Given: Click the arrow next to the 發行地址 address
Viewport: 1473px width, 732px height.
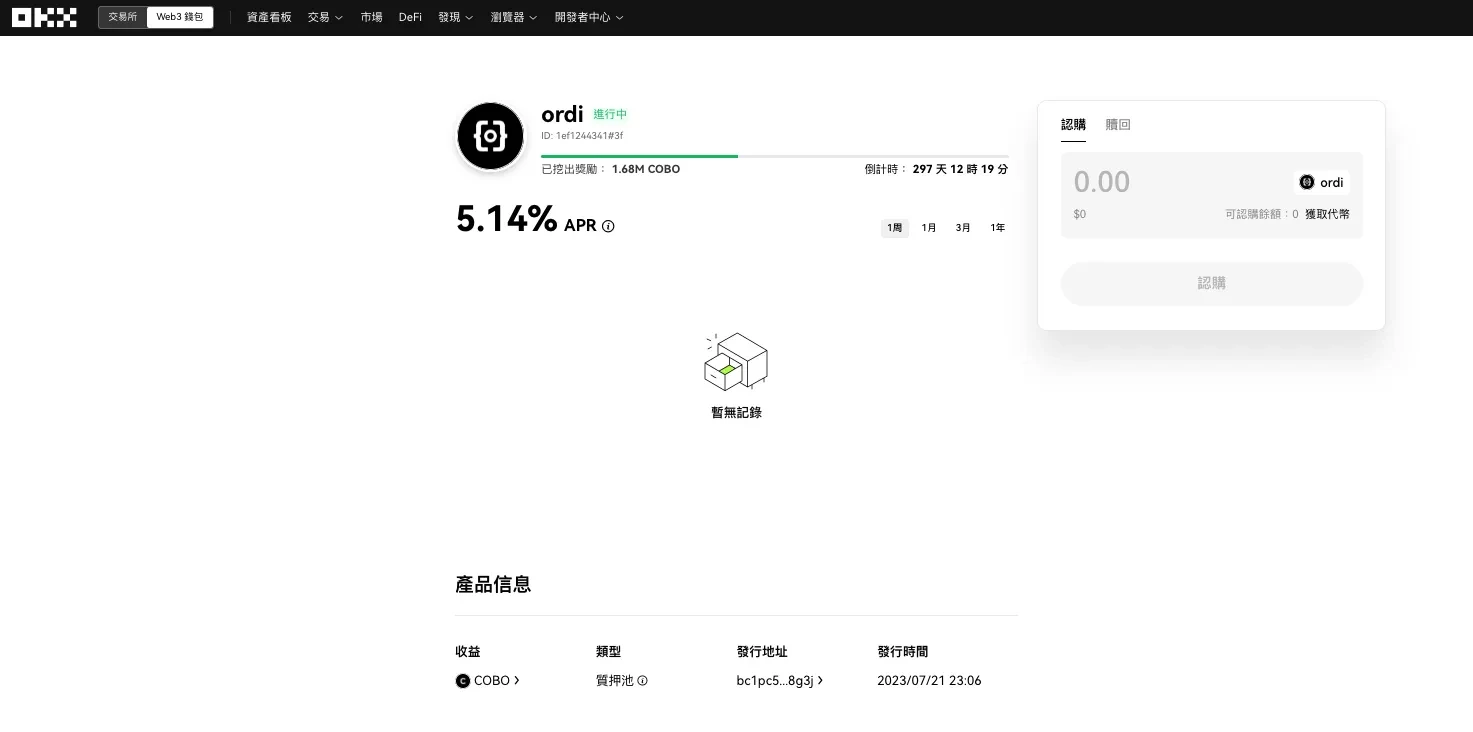Looking at the screenshot, I should [x=820, y=680].
